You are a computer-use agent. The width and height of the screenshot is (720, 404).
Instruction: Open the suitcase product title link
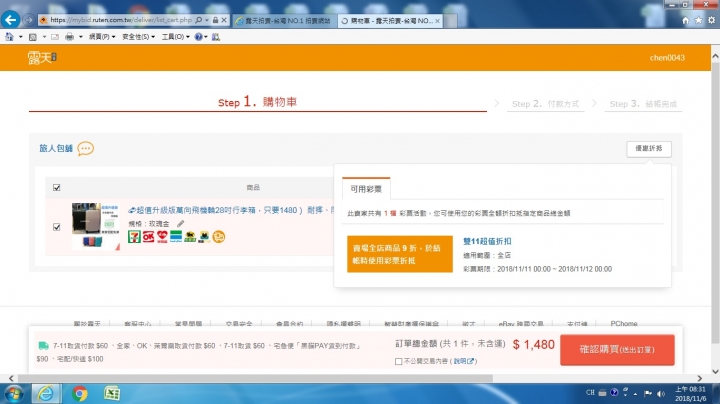(231, 210)
